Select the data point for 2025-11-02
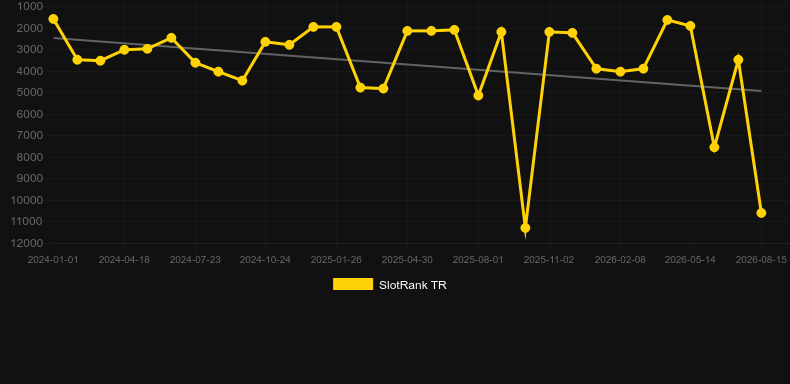Viewport: 790px width, 384px height. click(x=549, y=32)
